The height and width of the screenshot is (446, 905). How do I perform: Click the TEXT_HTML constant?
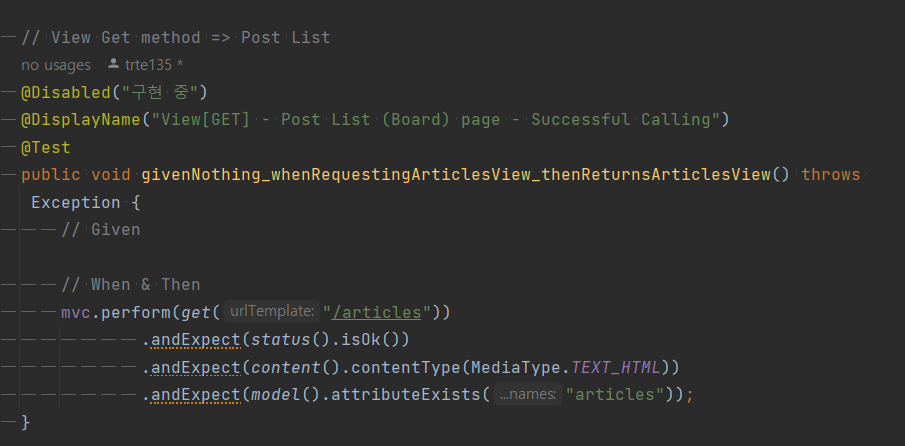pos(616,368)
